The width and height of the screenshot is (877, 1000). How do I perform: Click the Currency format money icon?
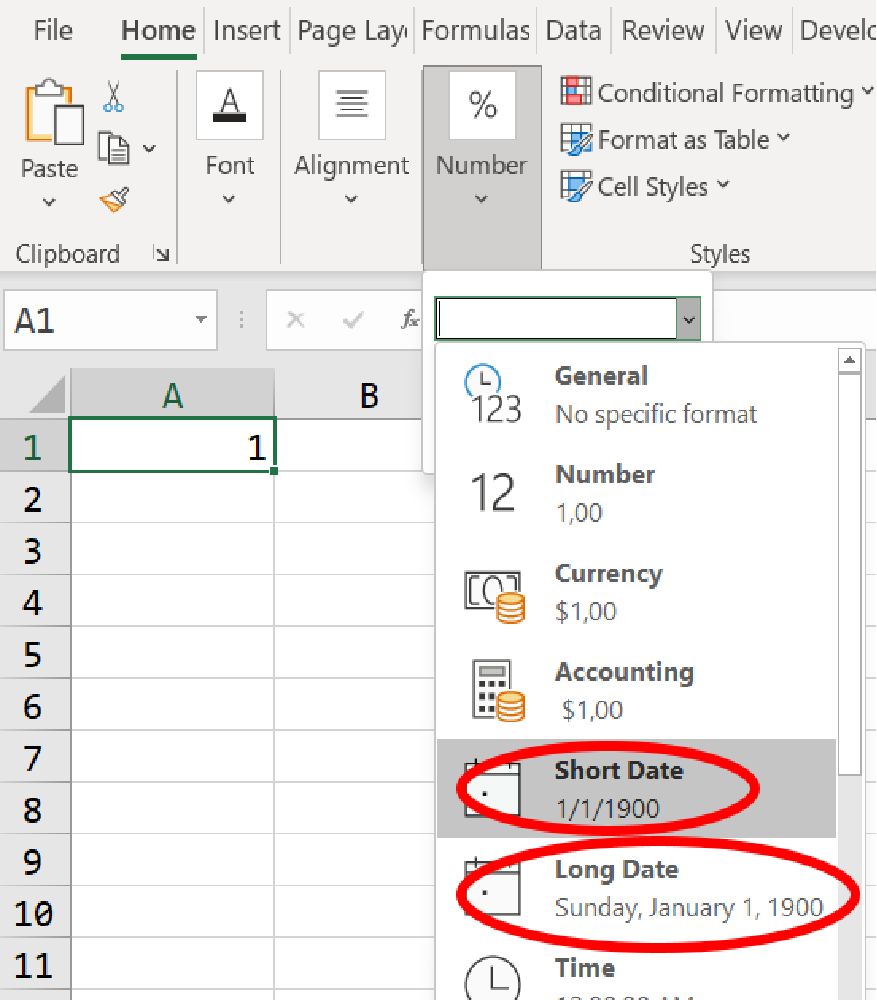click(x=494, y=595)
